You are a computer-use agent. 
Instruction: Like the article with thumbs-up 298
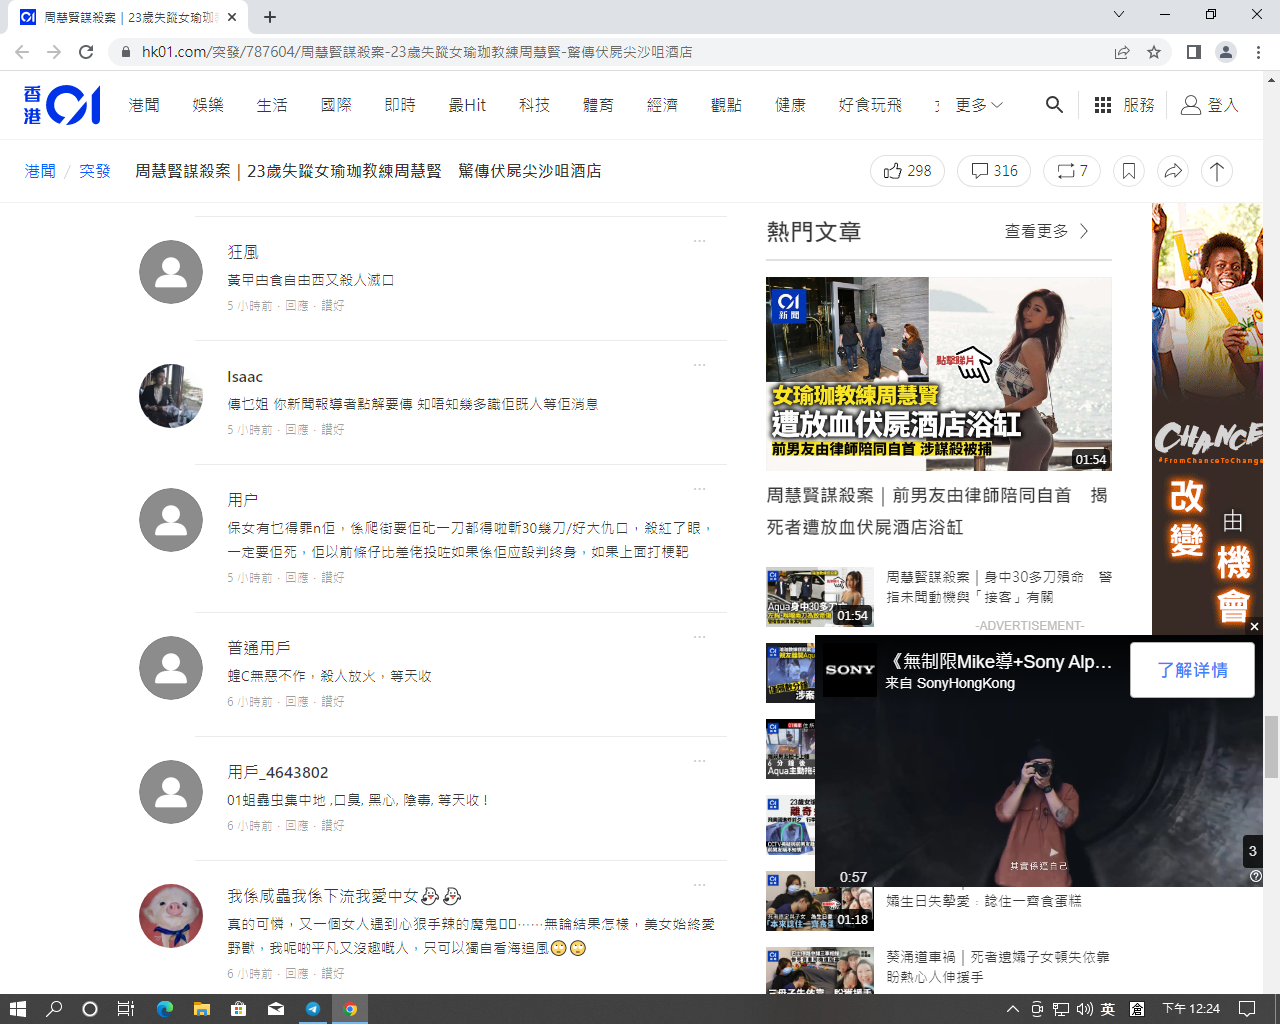click(x=907, y=171)
